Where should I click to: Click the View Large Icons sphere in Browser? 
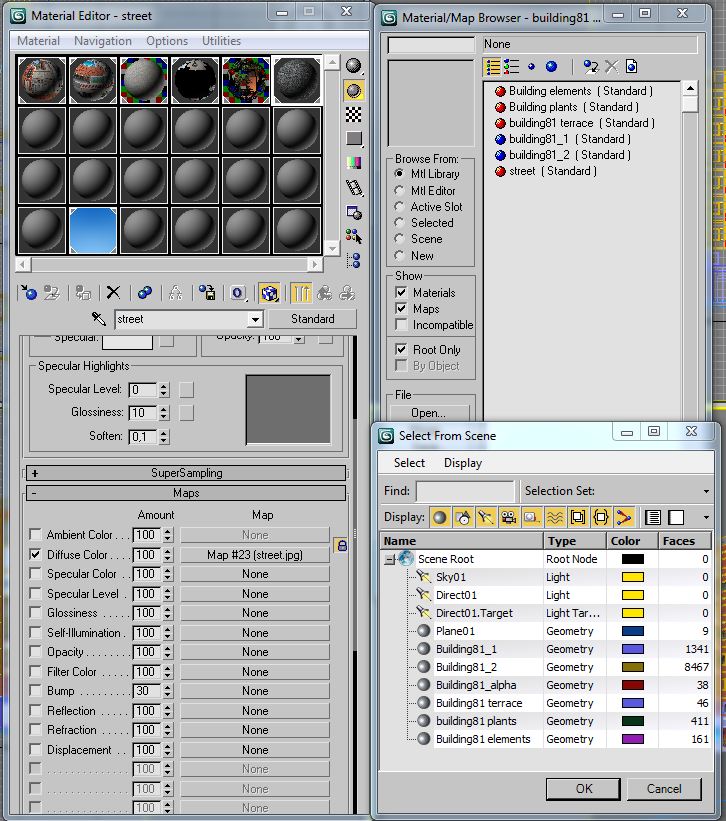point(551,66)
